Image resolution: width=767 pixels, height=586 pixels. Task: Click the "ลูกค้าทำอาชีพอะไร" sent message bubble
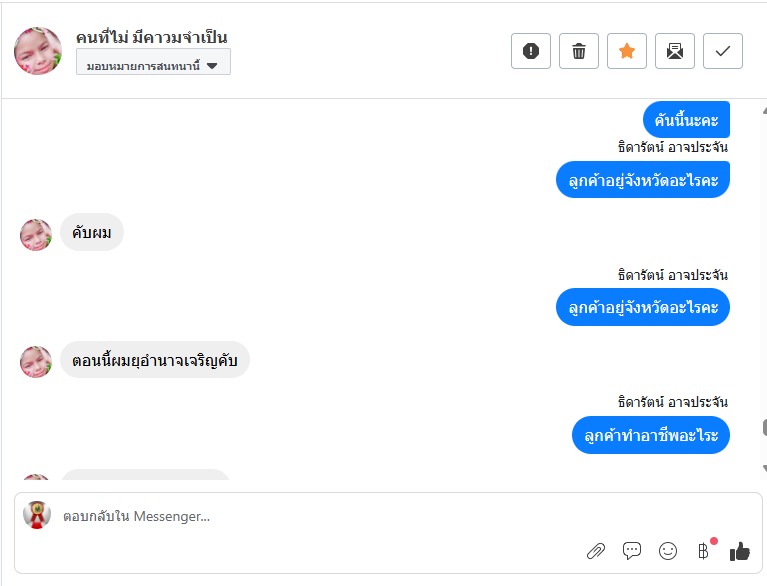(x=651, y=436)
